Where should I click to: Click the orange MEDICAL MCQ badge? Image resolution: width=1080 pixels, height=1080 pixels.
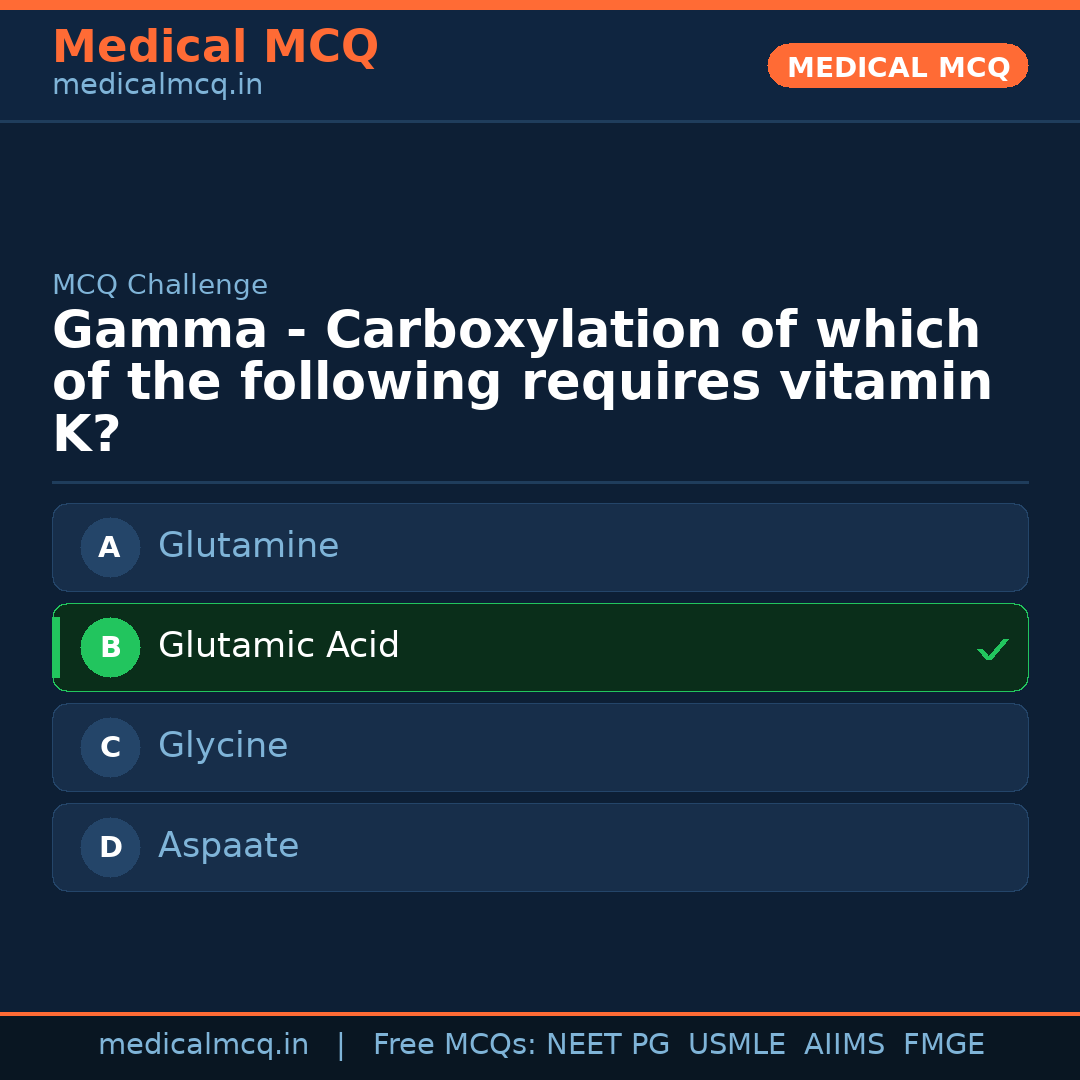tap(897, 66)
